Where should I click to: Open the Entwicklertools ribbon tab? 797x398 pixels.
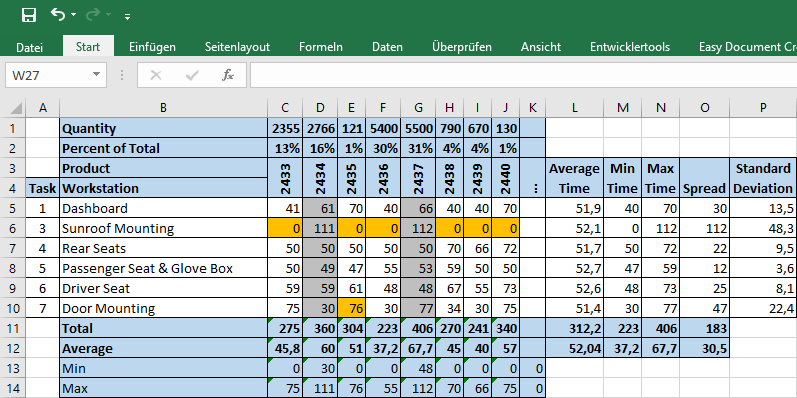coord(630,47)
